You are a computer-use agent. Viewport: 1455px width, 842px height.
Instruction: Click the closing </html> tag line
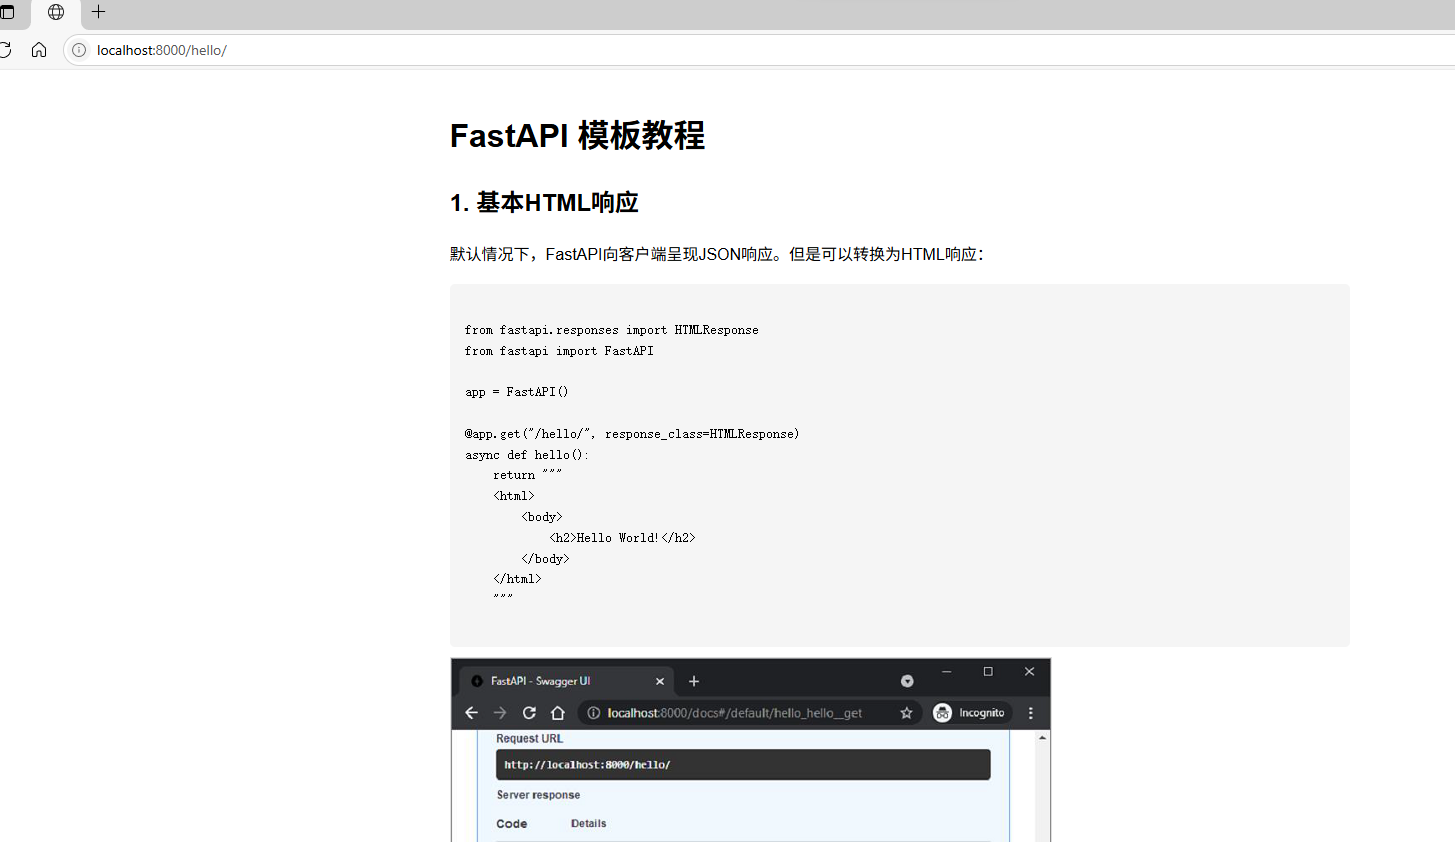pos(517,579)
